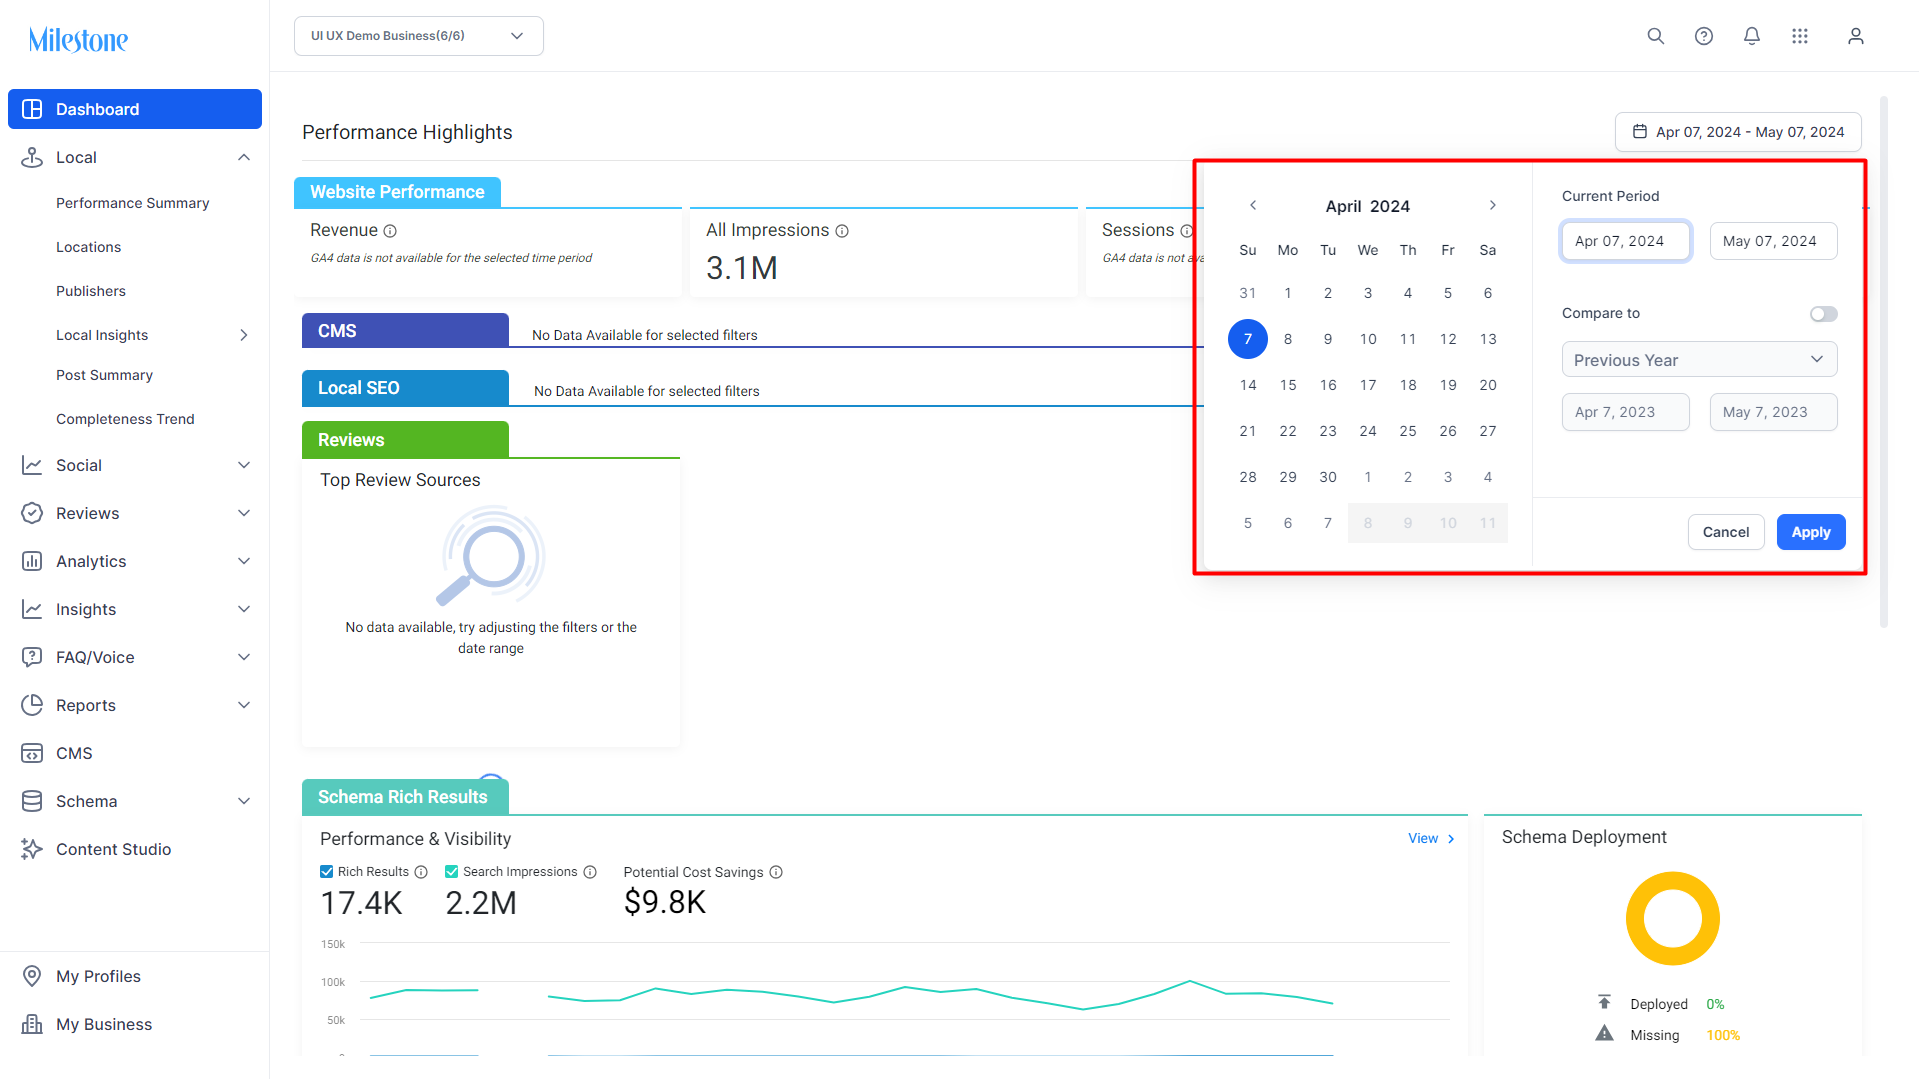Open the Previous Year dropdown

[x=1700, y=360]
